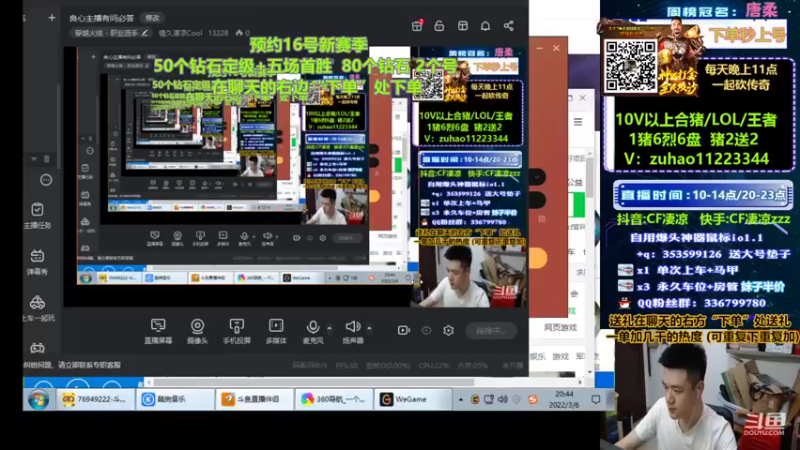Start recording with the video camera icon
The height and width of the screenshot is (450, 800).
tap(404, 331)
